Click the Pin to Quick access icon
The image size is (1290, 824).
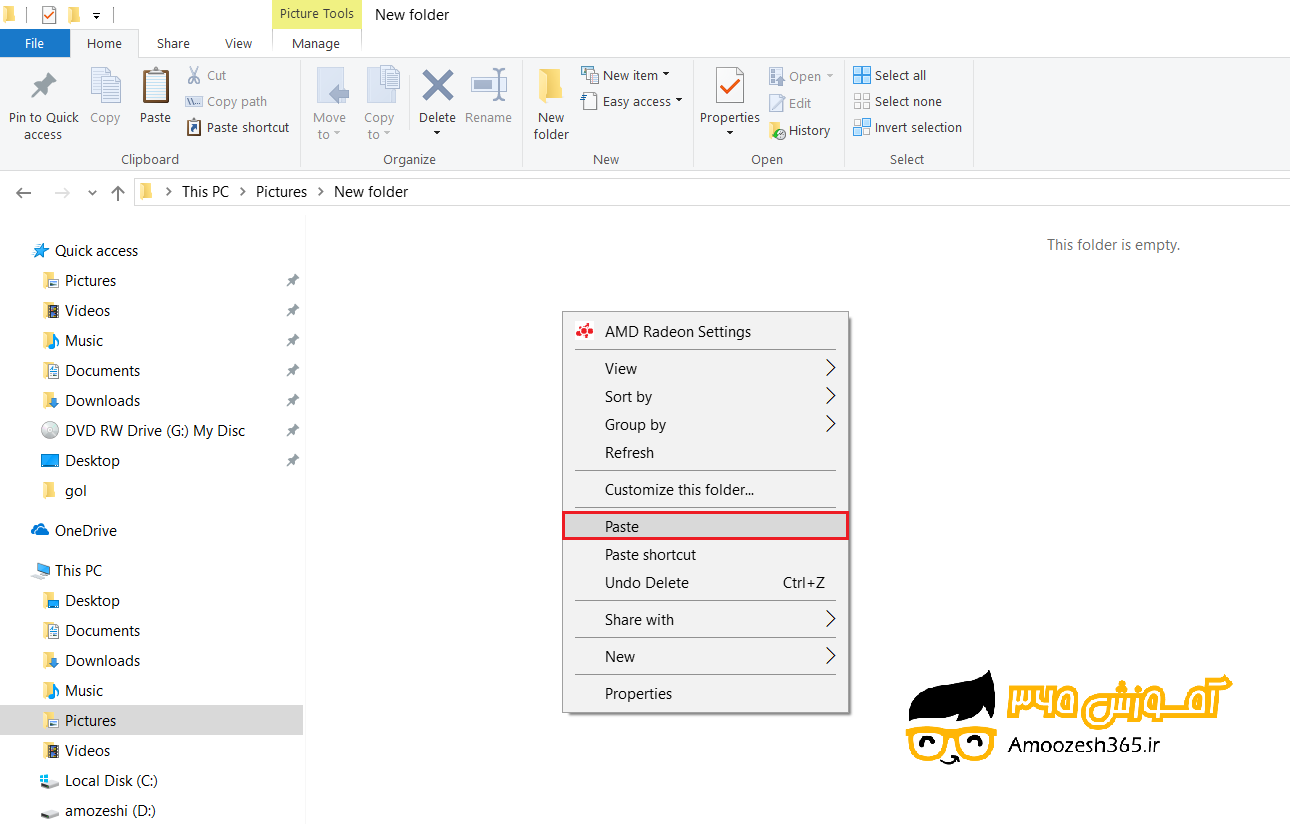pos(43,100)
